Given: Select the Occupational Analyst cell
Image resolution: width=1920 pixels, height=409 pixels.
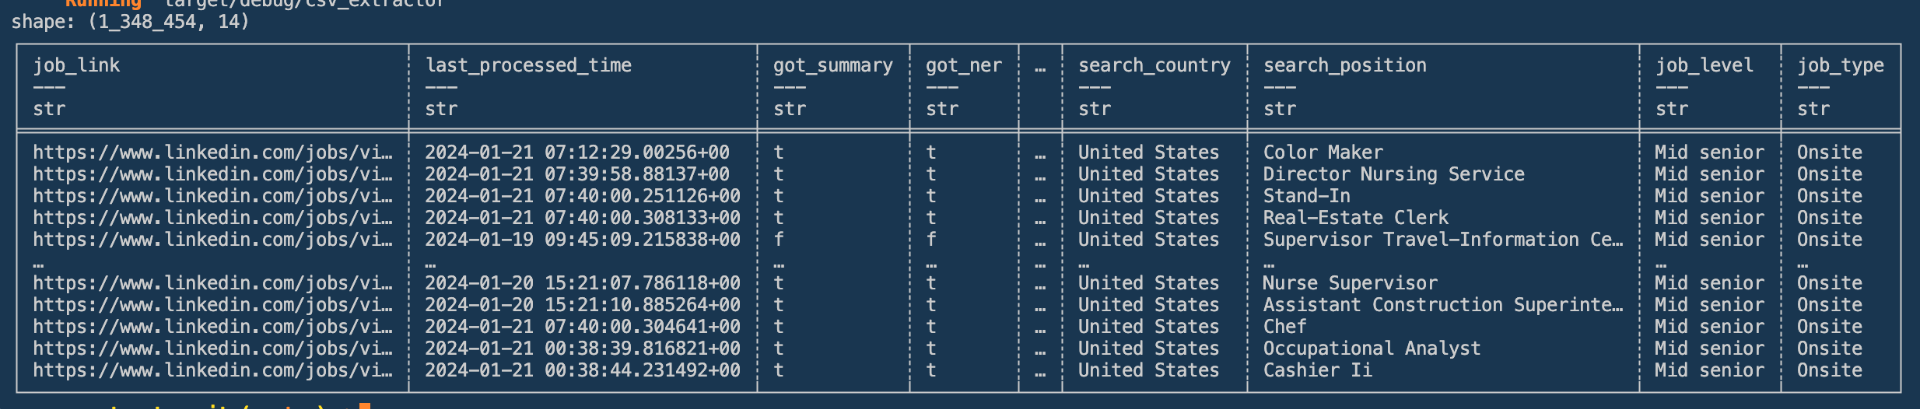Looking at the screenshot, I should [x=1371, y=348].
